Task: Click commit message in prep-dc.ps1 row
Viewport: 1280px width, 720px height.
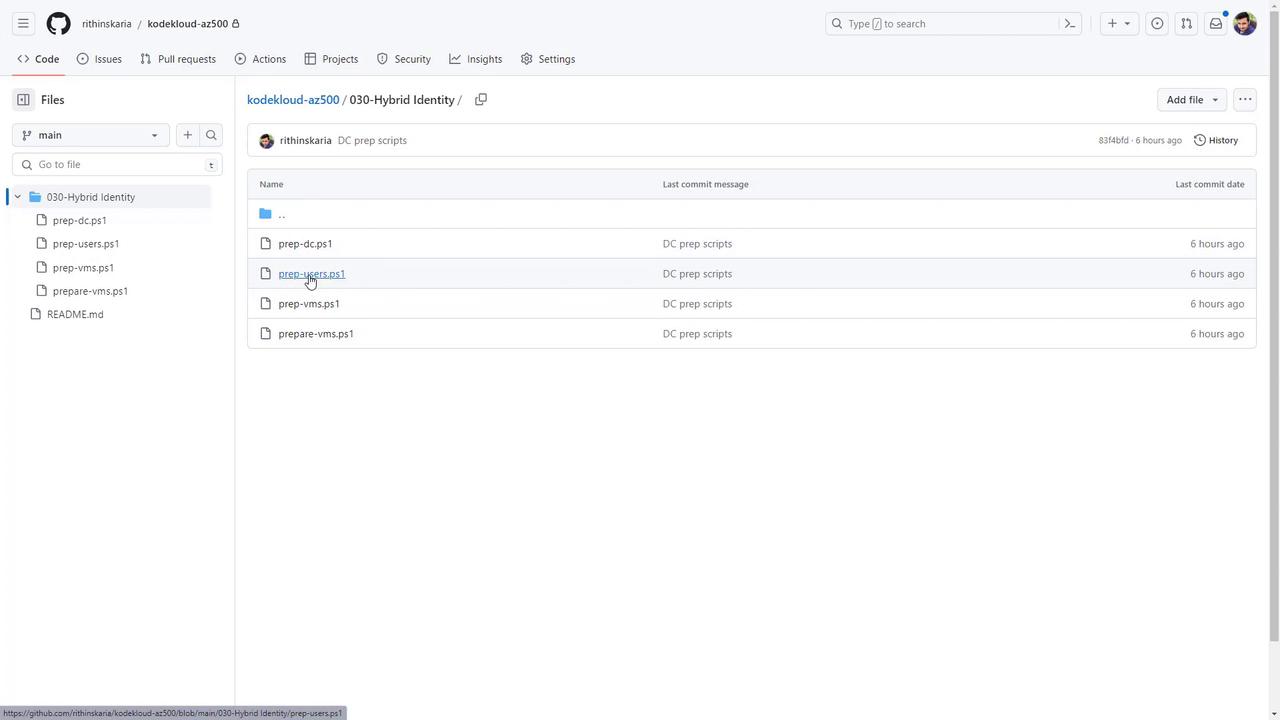Action: click(697, 244)
